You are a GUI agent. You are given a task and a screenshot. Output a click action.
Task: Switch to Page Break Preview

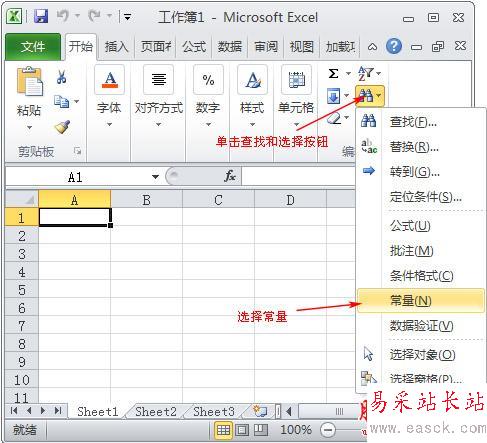(261, 430)
